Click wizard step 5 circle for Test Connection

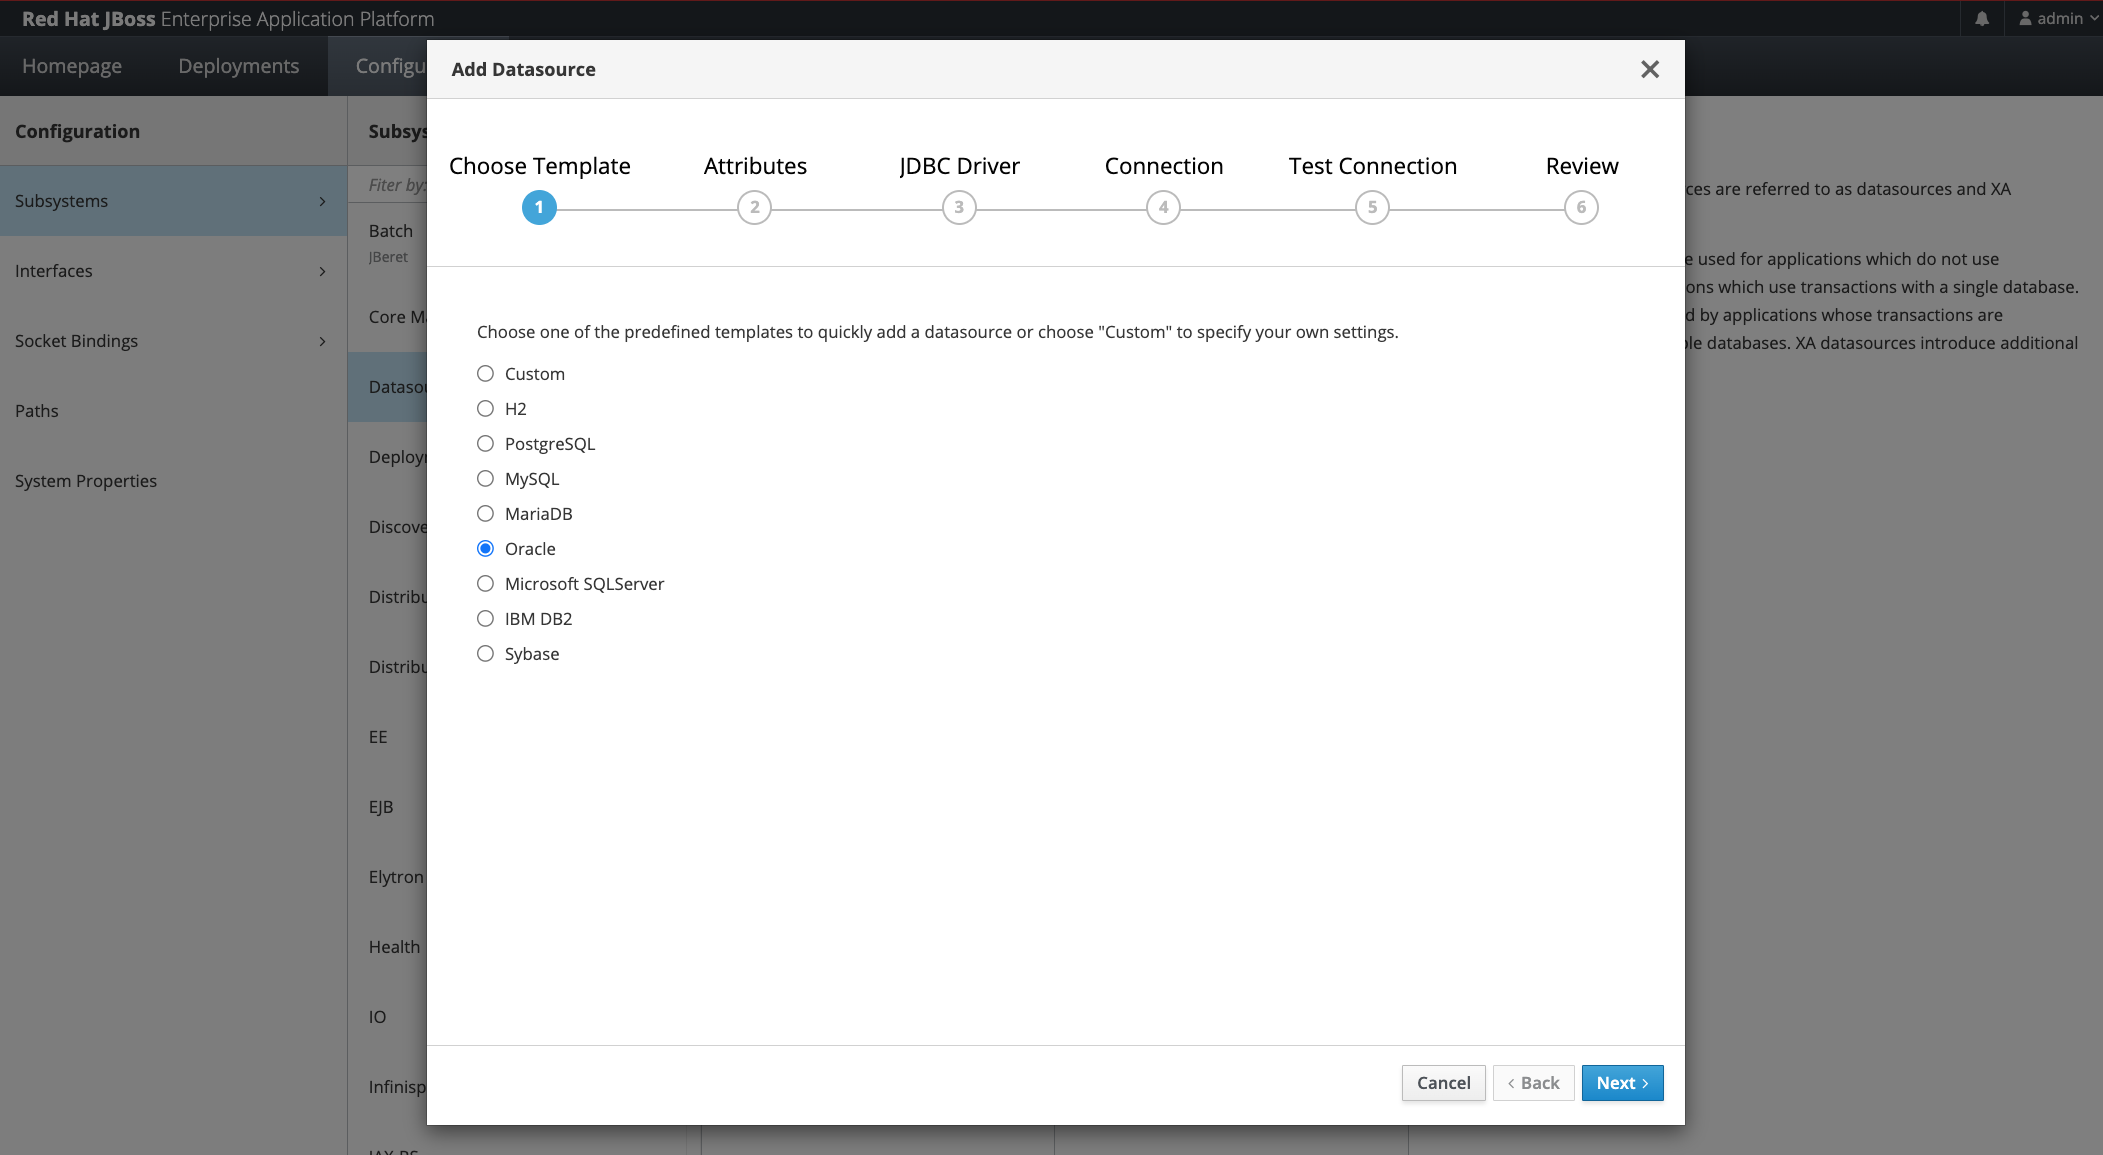coord(1372,207)
